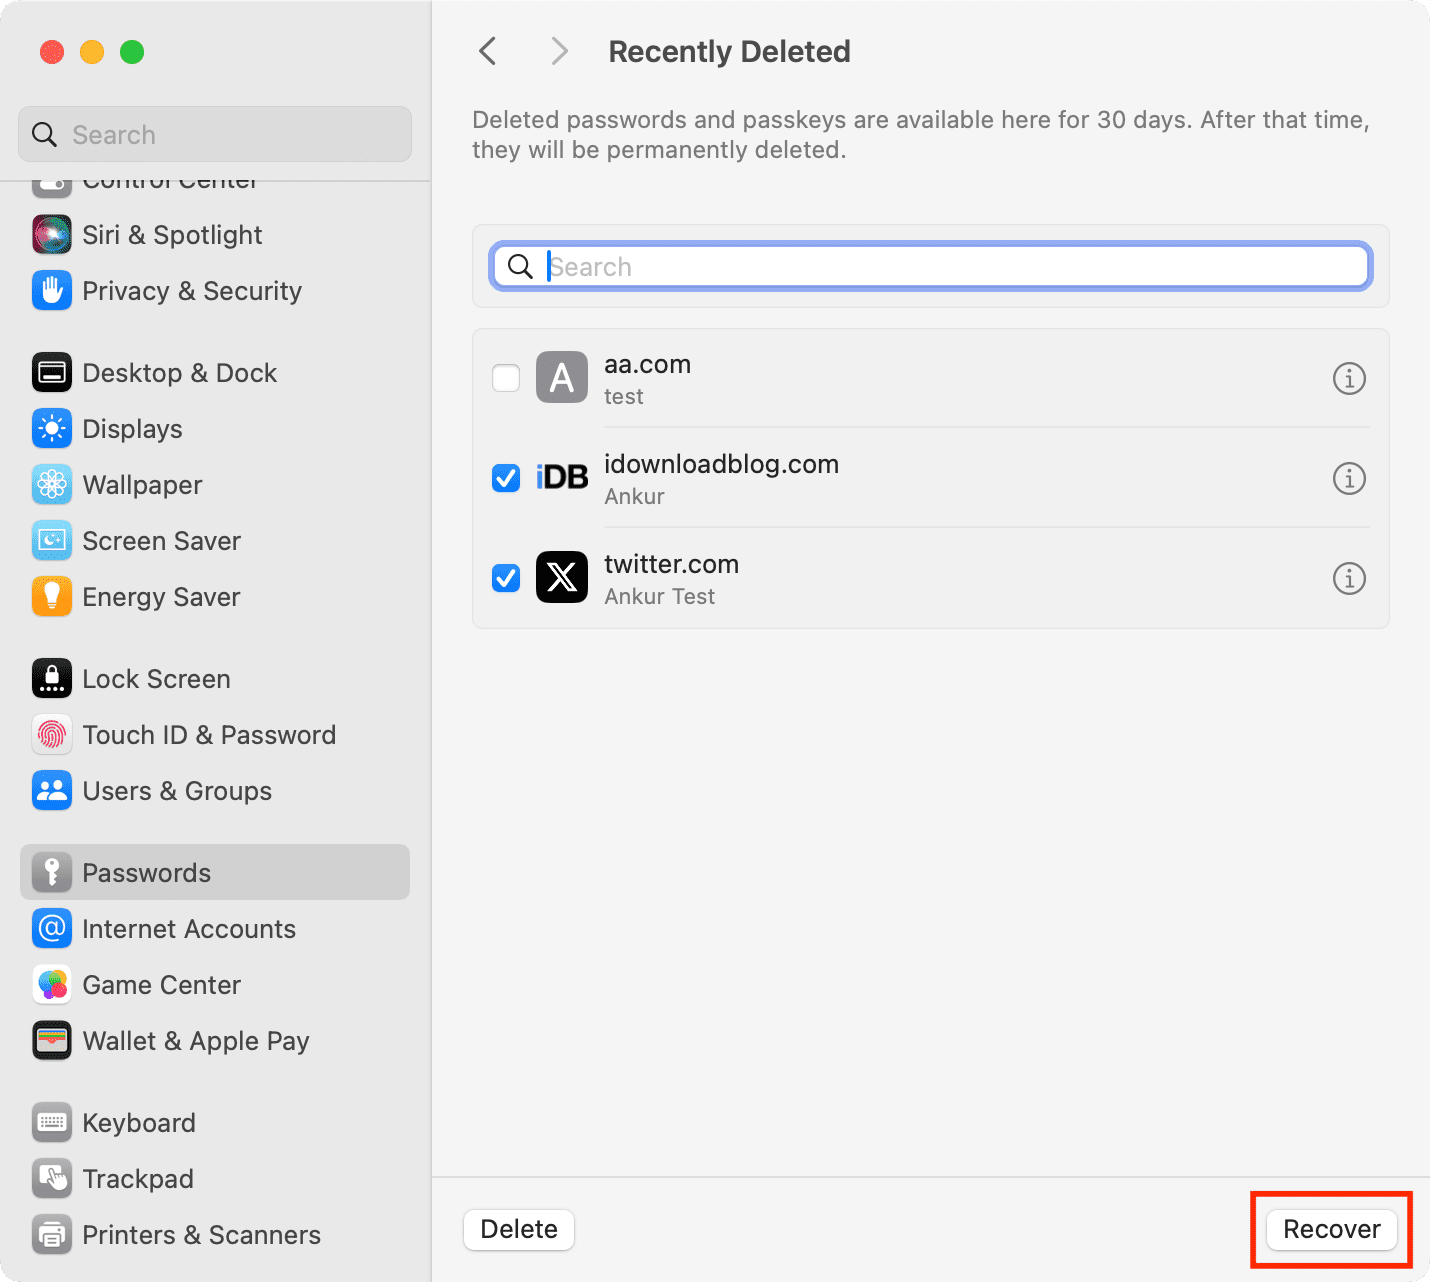Click the Users & Groups icon
Viewport: 1430px width, 1282px height.
[x=52, y=791]
